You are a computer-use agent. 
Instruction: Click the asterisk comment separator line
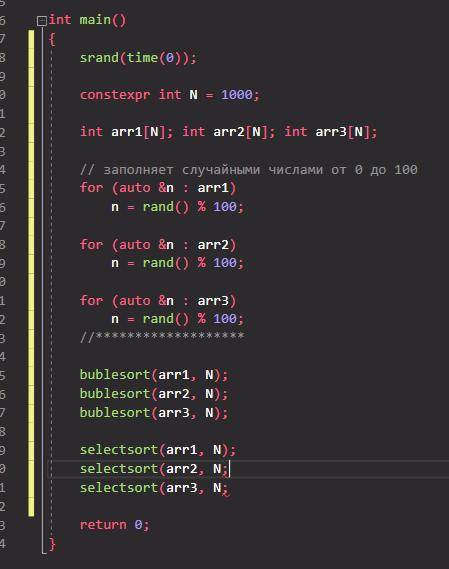point(162,336)
